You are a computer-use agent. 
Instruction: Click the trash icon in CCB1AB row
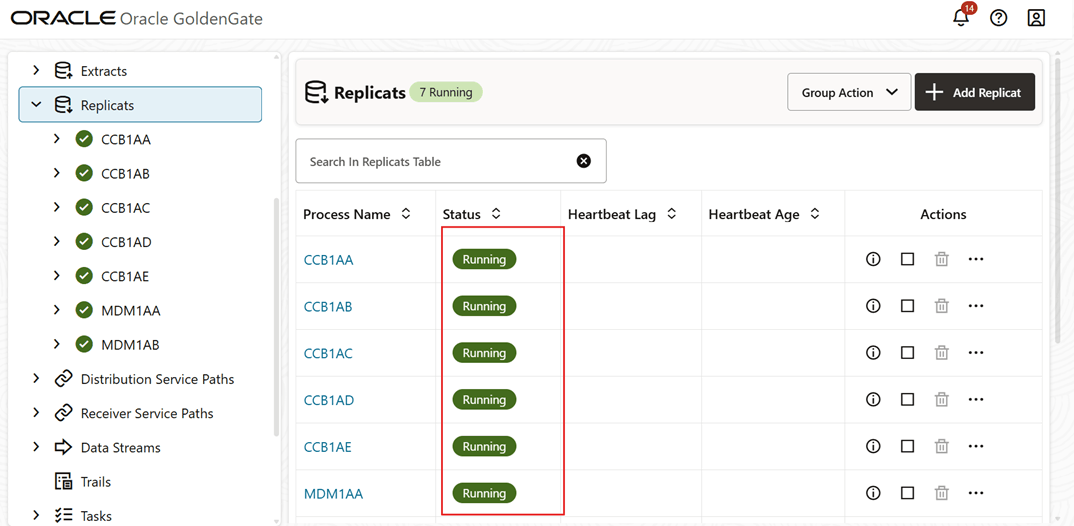pos(942,305)
